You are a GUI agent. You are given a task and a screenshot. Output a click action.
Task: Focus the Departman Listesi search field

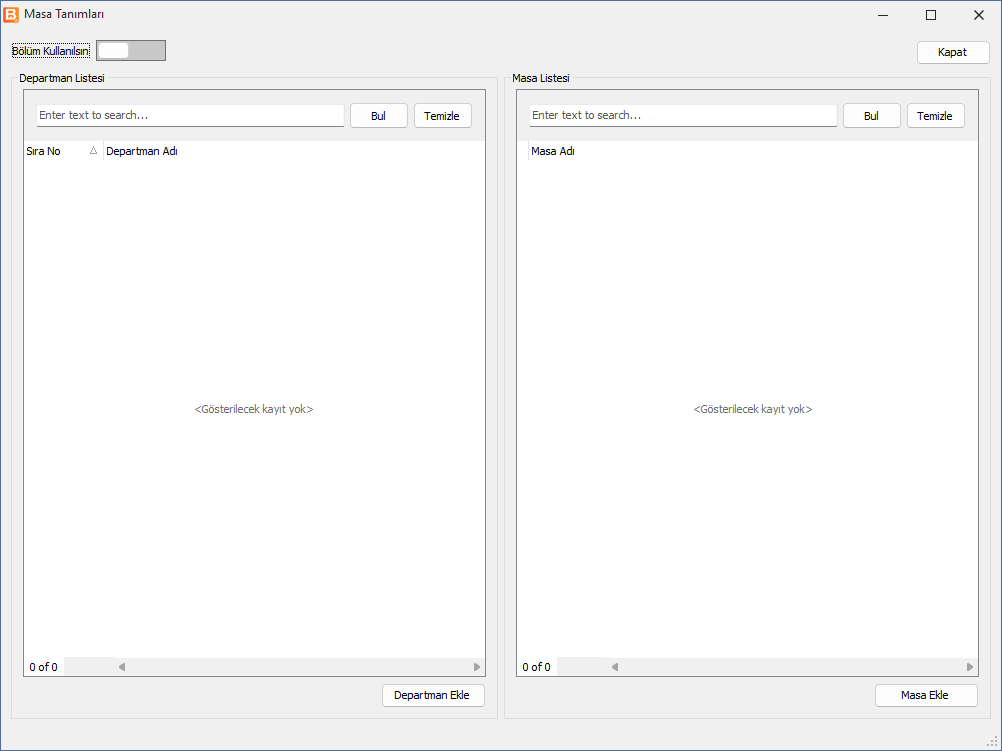click(x=190, y=116)
